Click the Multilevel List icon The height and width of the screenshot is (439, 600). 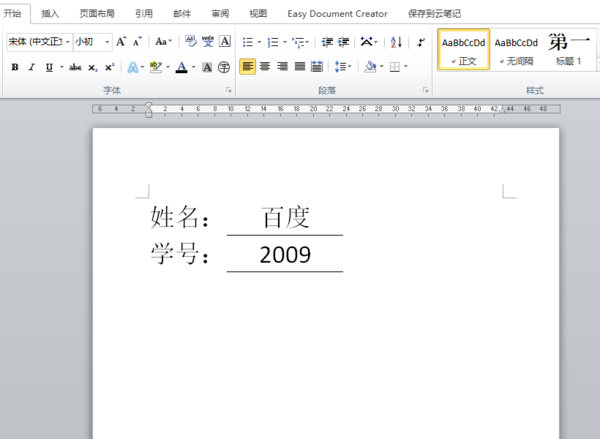[x=298, y=42]
